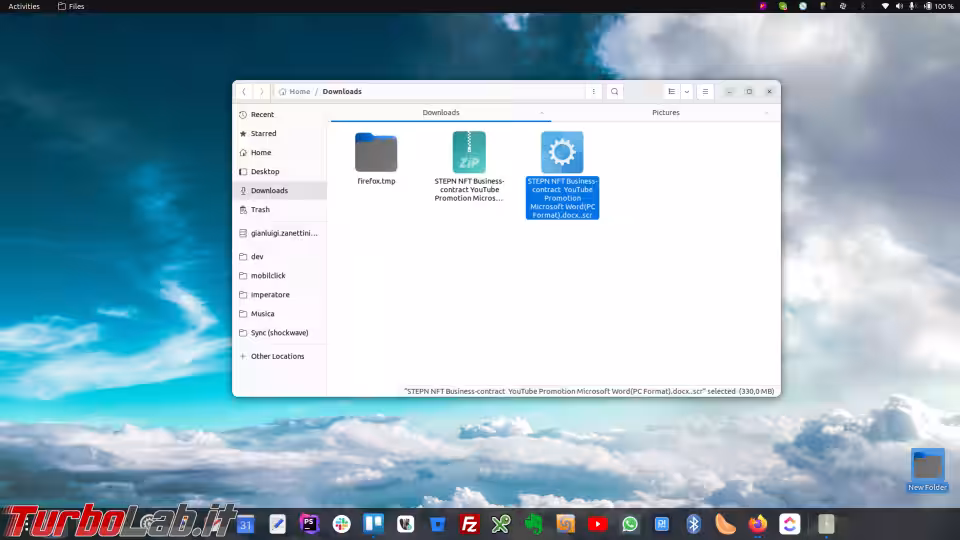The width and height of the screenshot is (960, 540).
Task: Open Desktop in the sidebar
Action: 280,171
